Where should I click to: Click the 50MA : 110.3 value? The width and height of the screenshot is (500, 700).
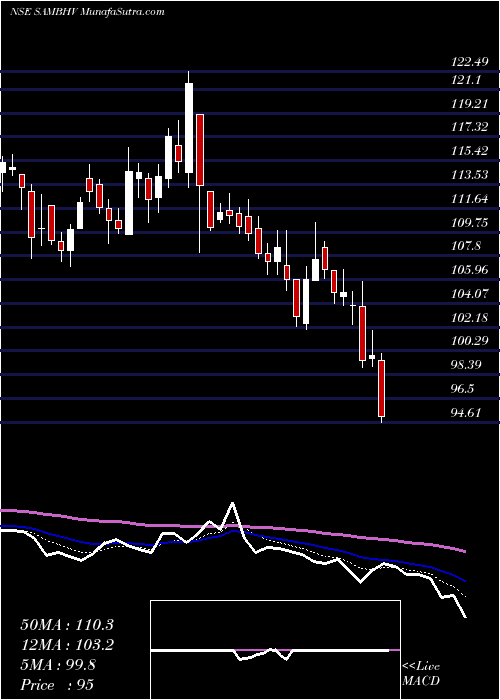tap(67, 625)
